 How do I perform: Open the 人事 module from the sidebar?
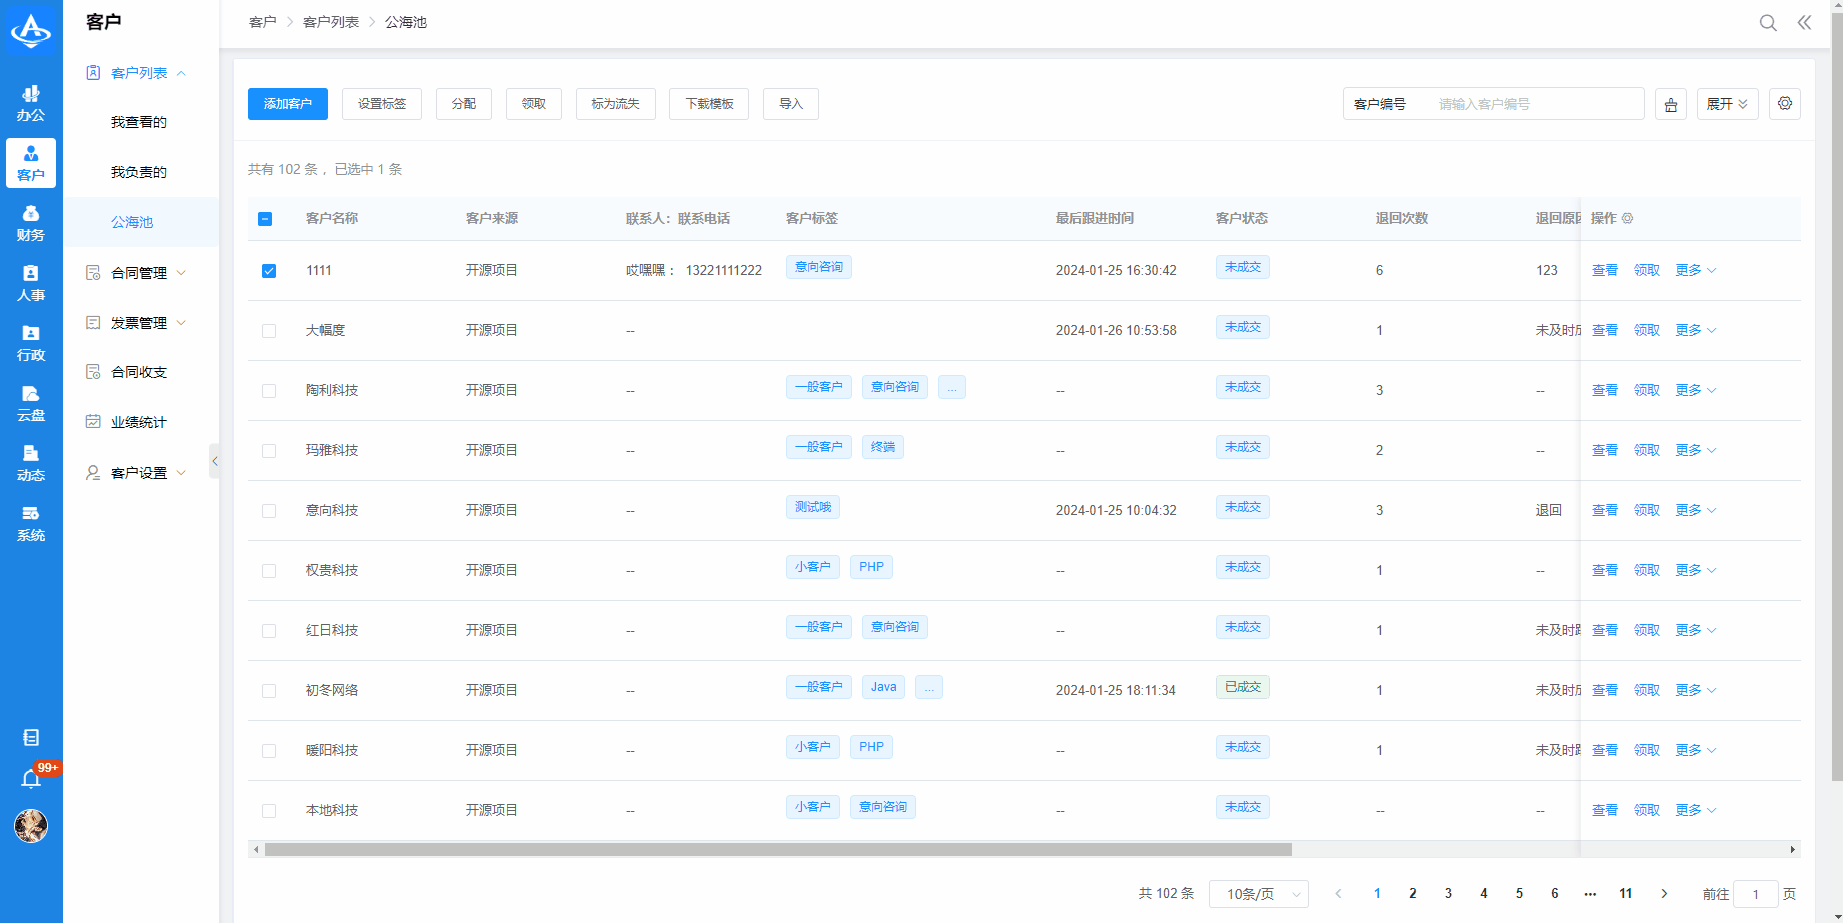31,282
